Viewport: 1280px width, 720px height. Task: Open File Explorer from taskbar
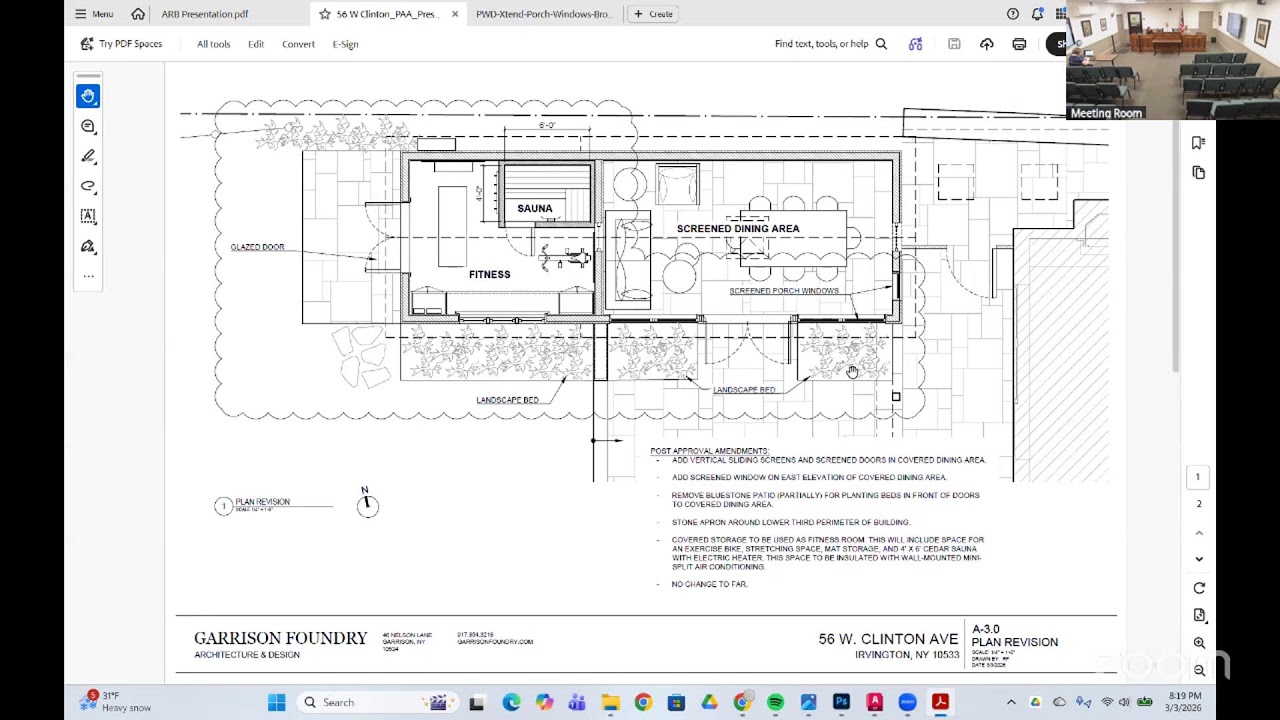pyautogui.click(x=610, y=702)
